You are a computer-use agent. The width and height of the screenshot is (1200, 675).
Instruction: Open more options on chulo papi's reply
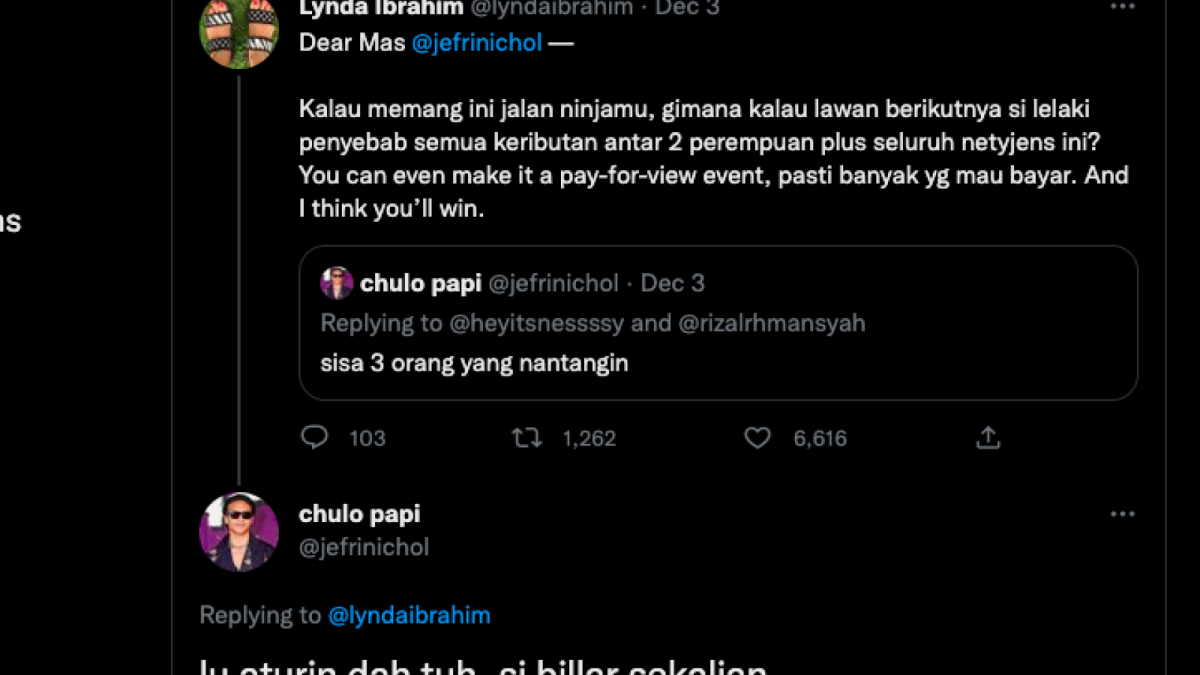[x=1121, y=513]
